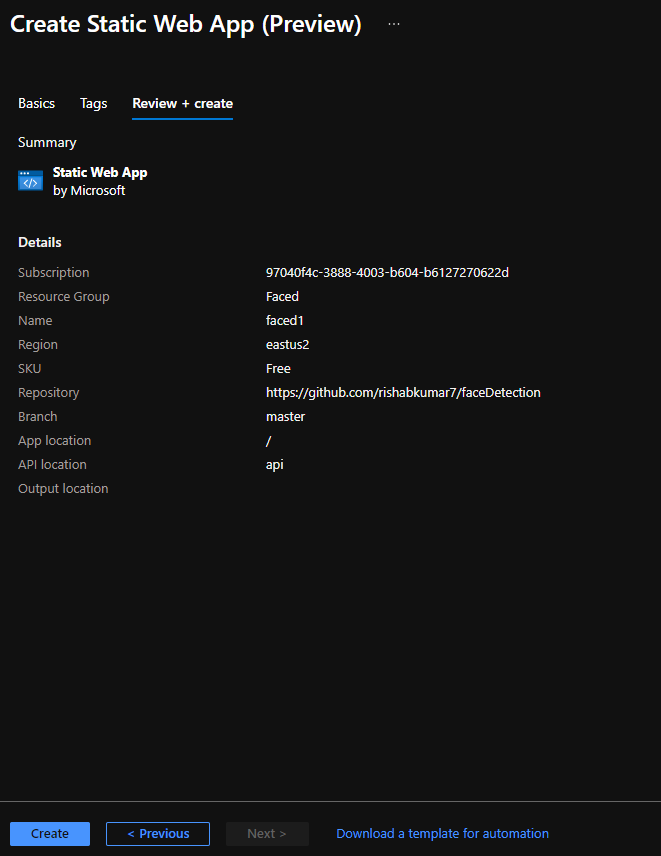Click the Details heading

pos(39,242)
